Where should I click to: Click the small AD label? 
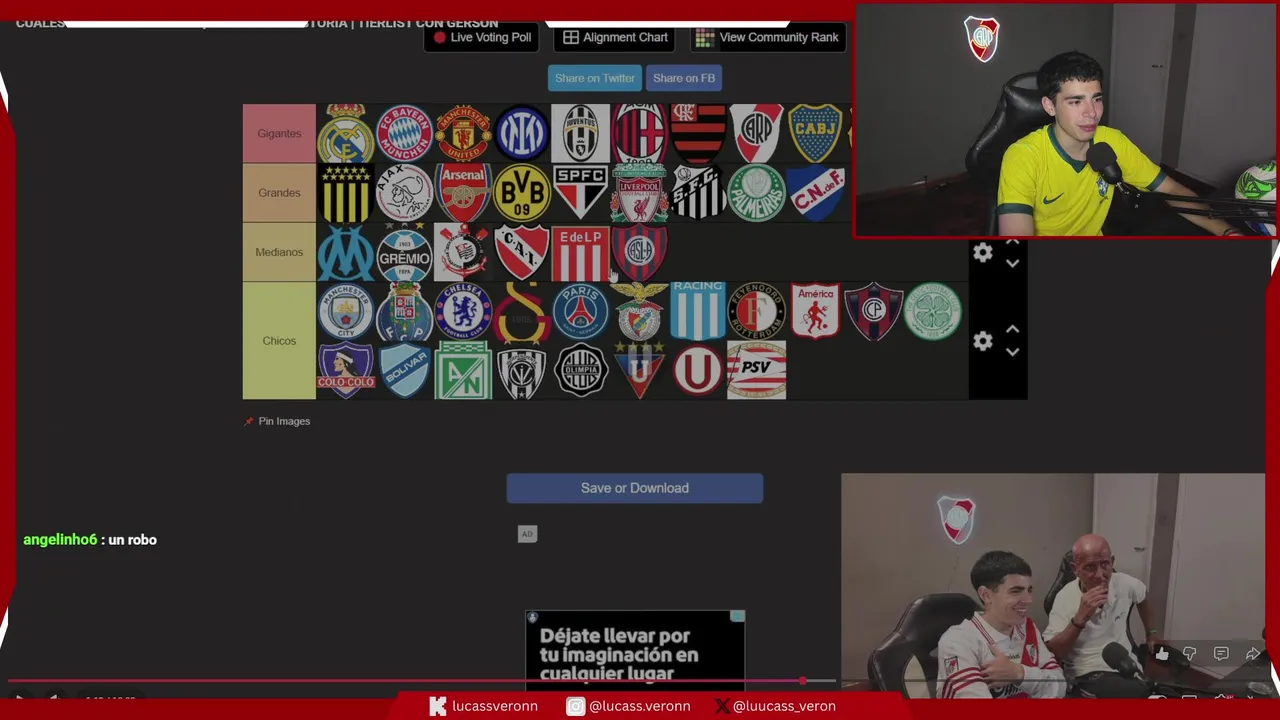pos(527,534)
